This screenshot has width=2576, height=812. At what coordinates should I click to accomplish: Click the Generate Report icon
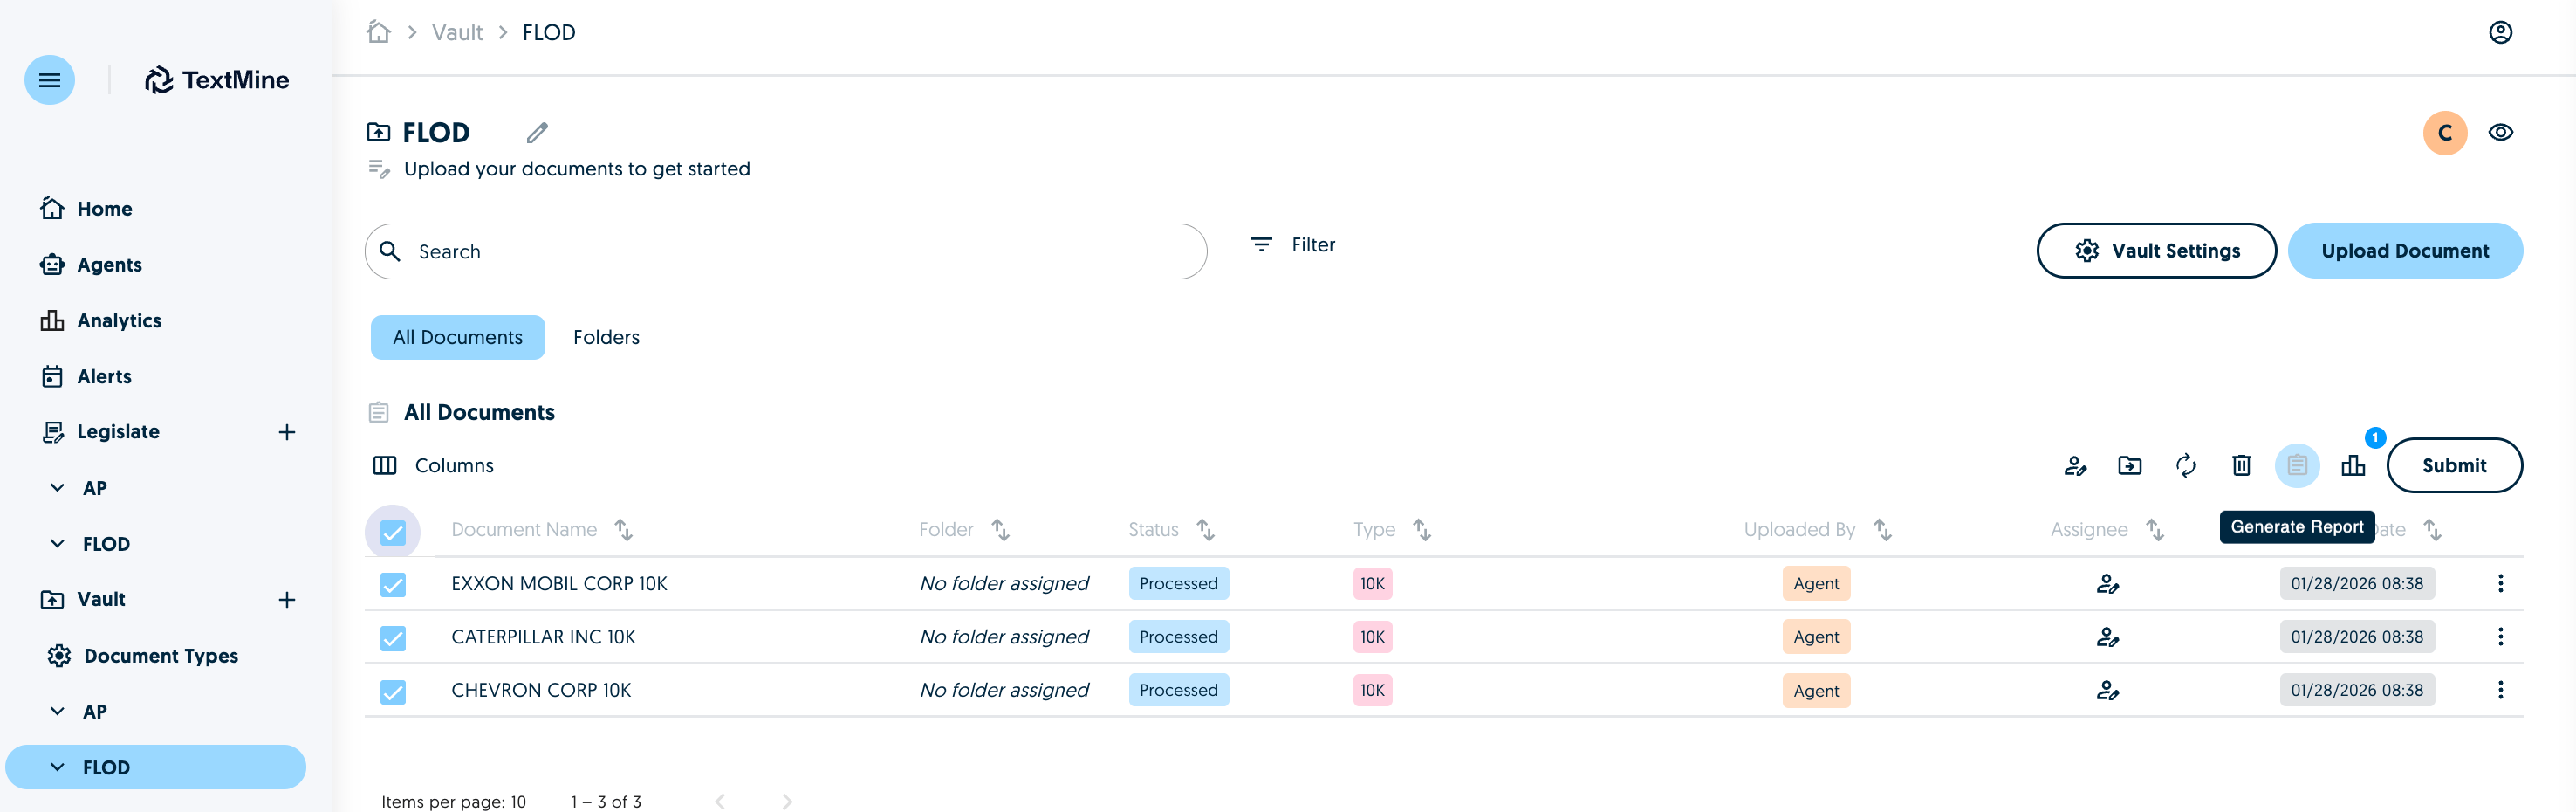2297,466
